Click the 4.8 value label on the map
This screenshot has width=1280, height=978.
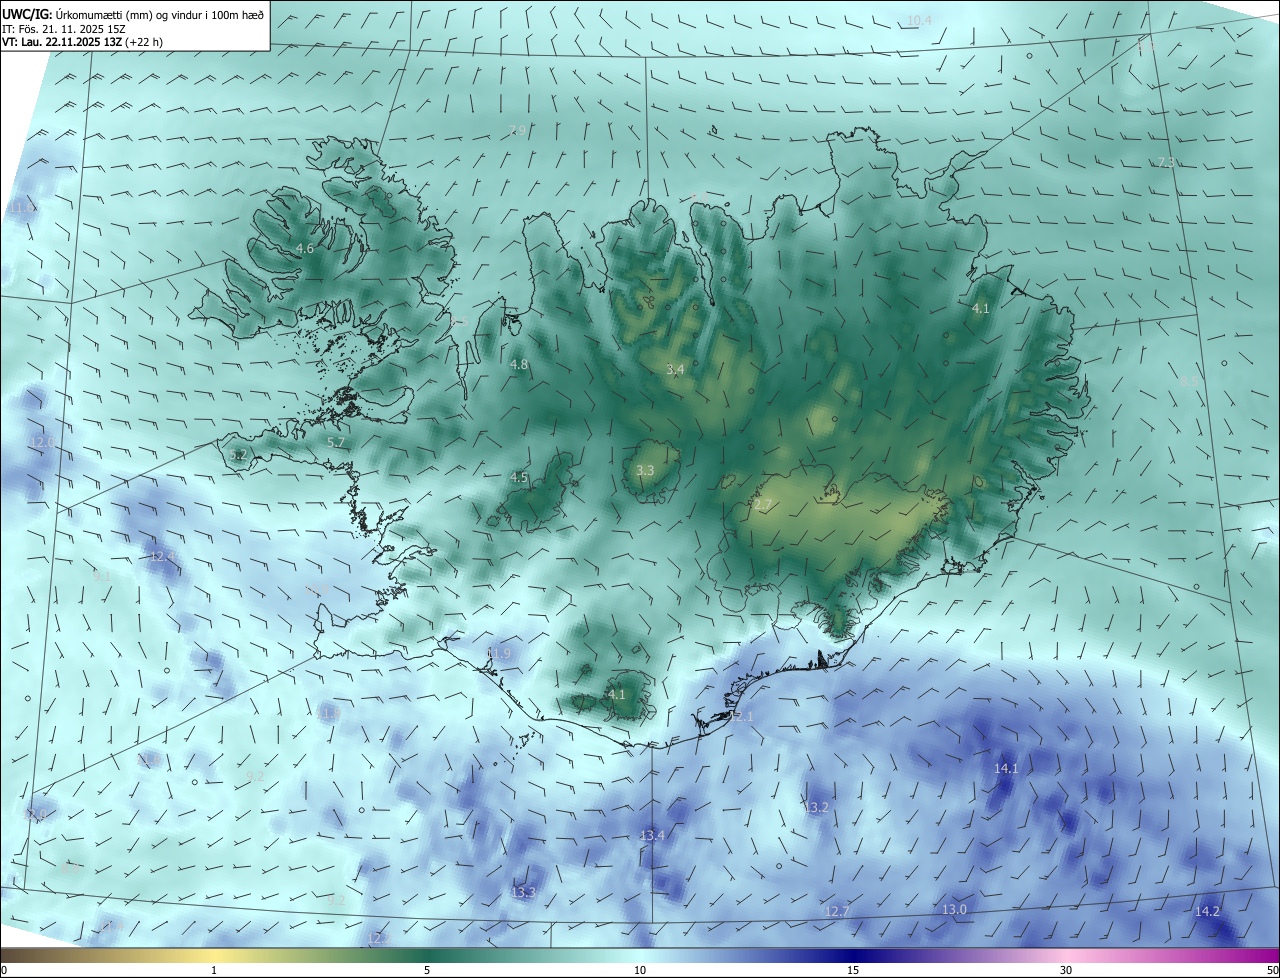518,365
